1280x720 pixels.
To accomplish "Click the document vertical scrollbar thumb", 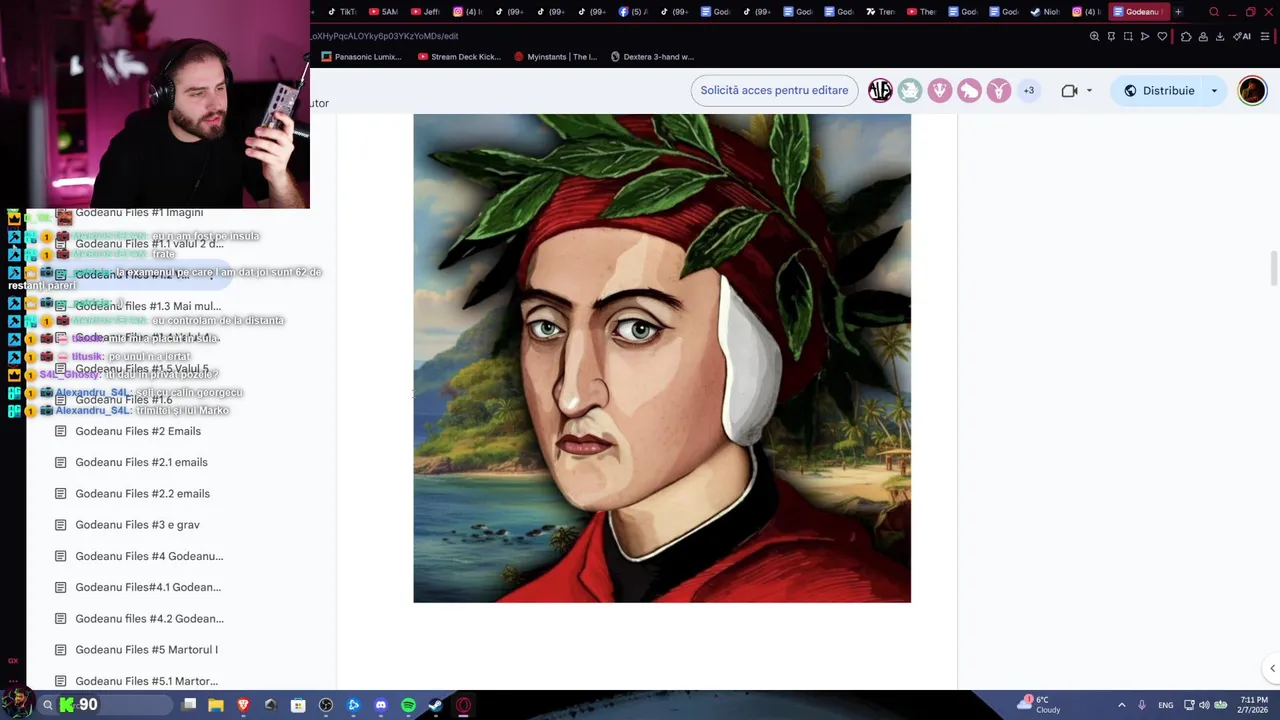I will pyautogui.click(x=1273, y=269).
